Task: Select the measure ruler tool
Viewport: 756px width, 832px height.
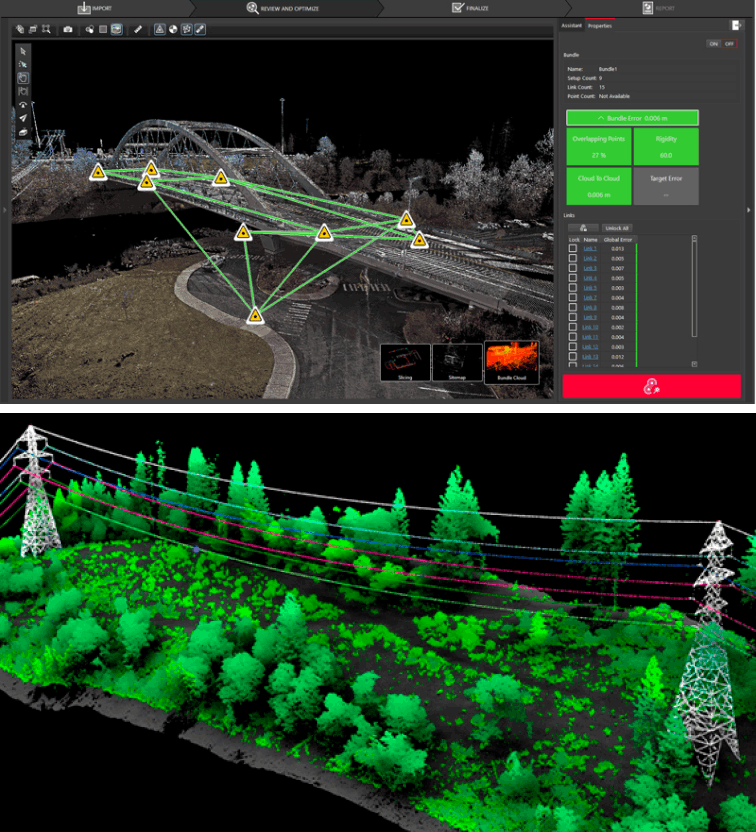Action: point(138,29)
